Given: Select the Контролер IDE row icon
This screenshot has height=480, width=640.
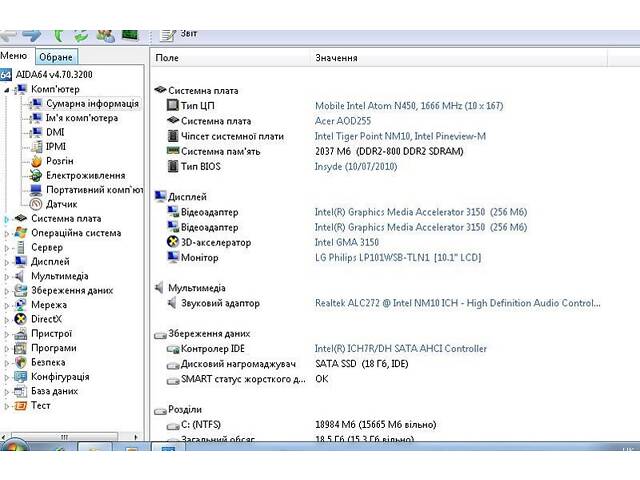Looking at the screenshot, I should 173,349.
